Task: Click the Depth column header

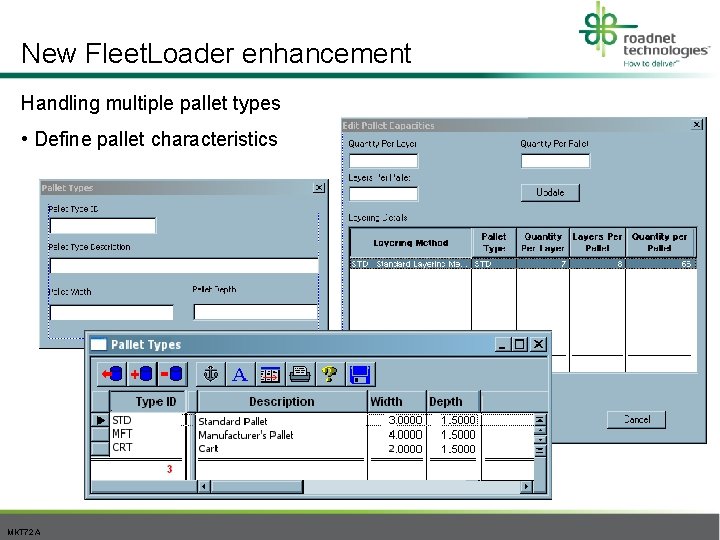Action: (453, 402)
